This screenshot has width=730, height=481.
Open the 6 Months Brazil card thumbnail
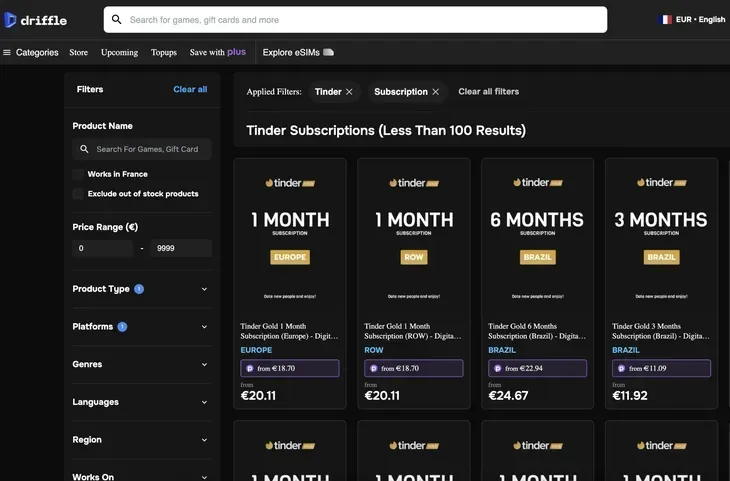(x=537, y=237)
